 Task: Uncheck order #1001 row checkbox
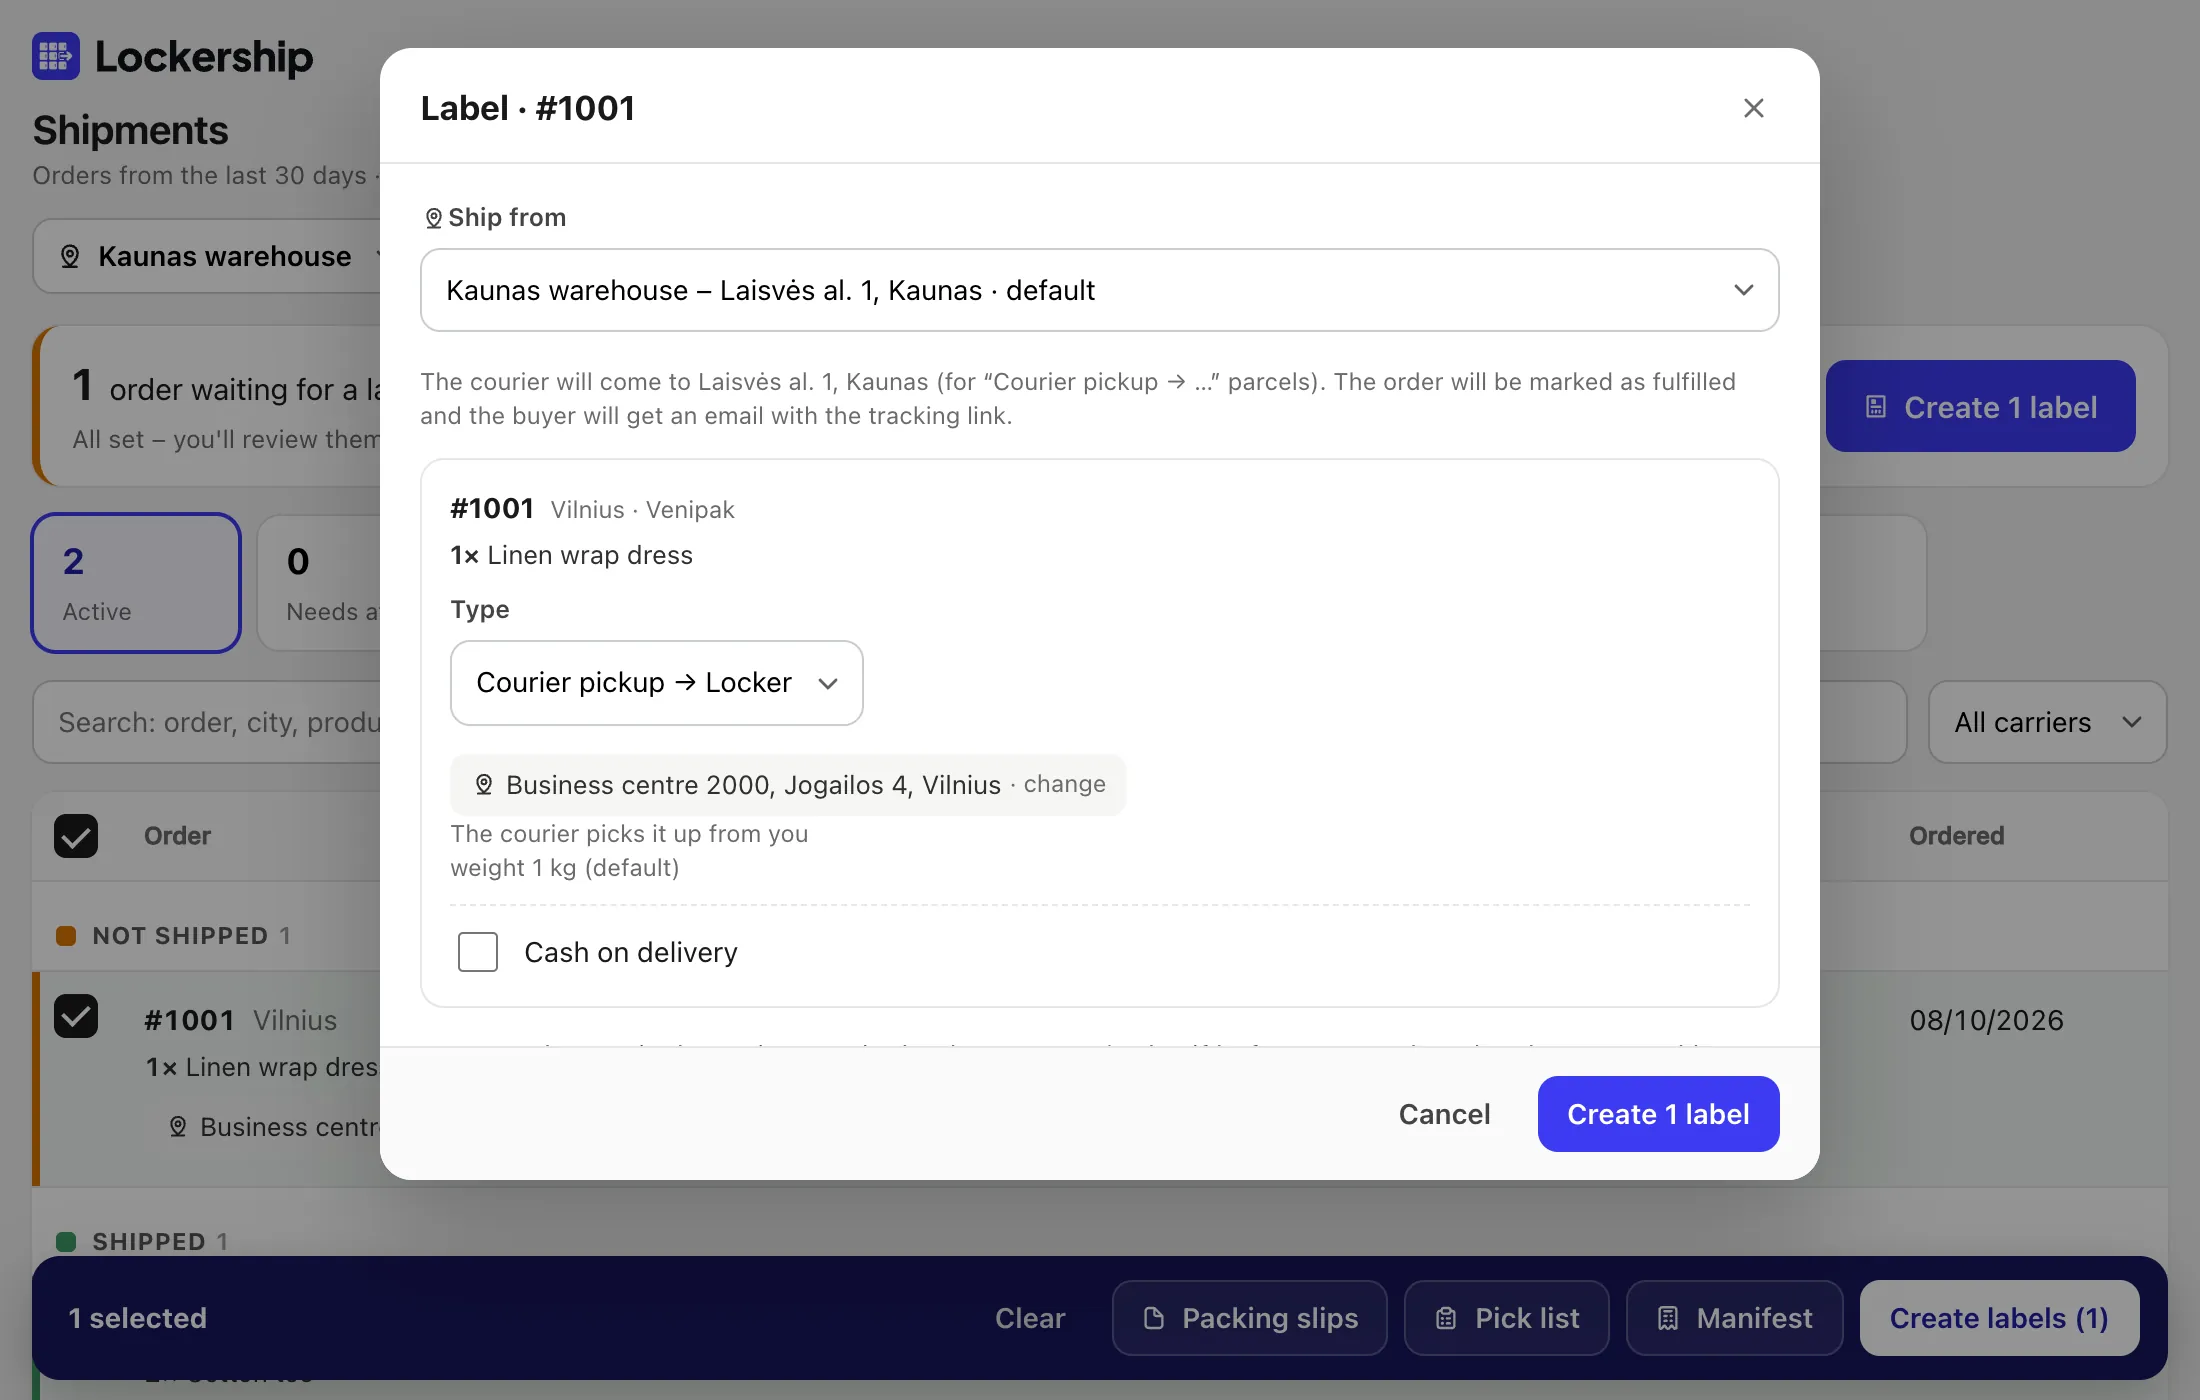pyautogui.click(x=76, y=1017)
